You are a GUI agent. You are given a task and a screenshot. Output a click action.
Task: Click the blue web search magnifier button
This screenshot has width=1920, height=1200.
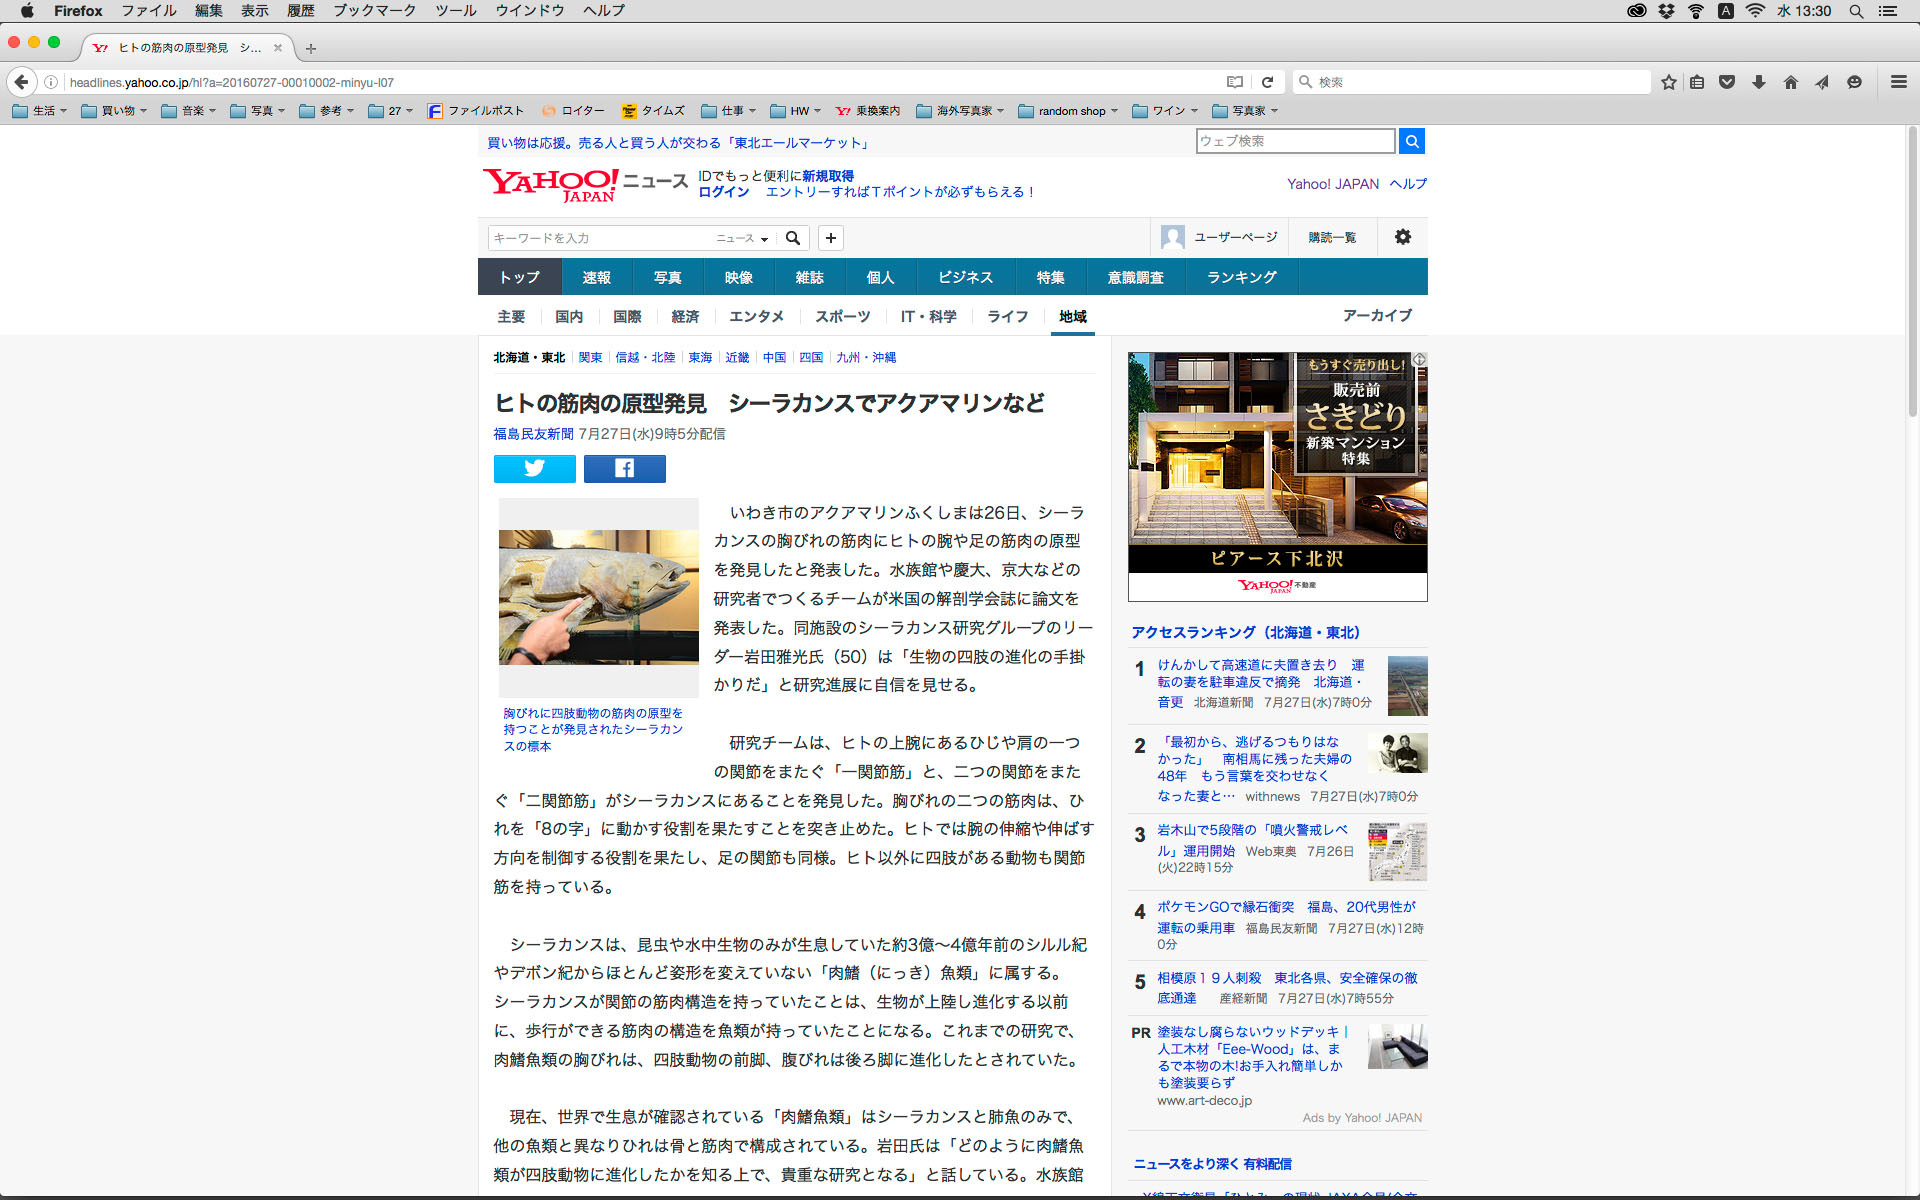(x=1411, y=142)
